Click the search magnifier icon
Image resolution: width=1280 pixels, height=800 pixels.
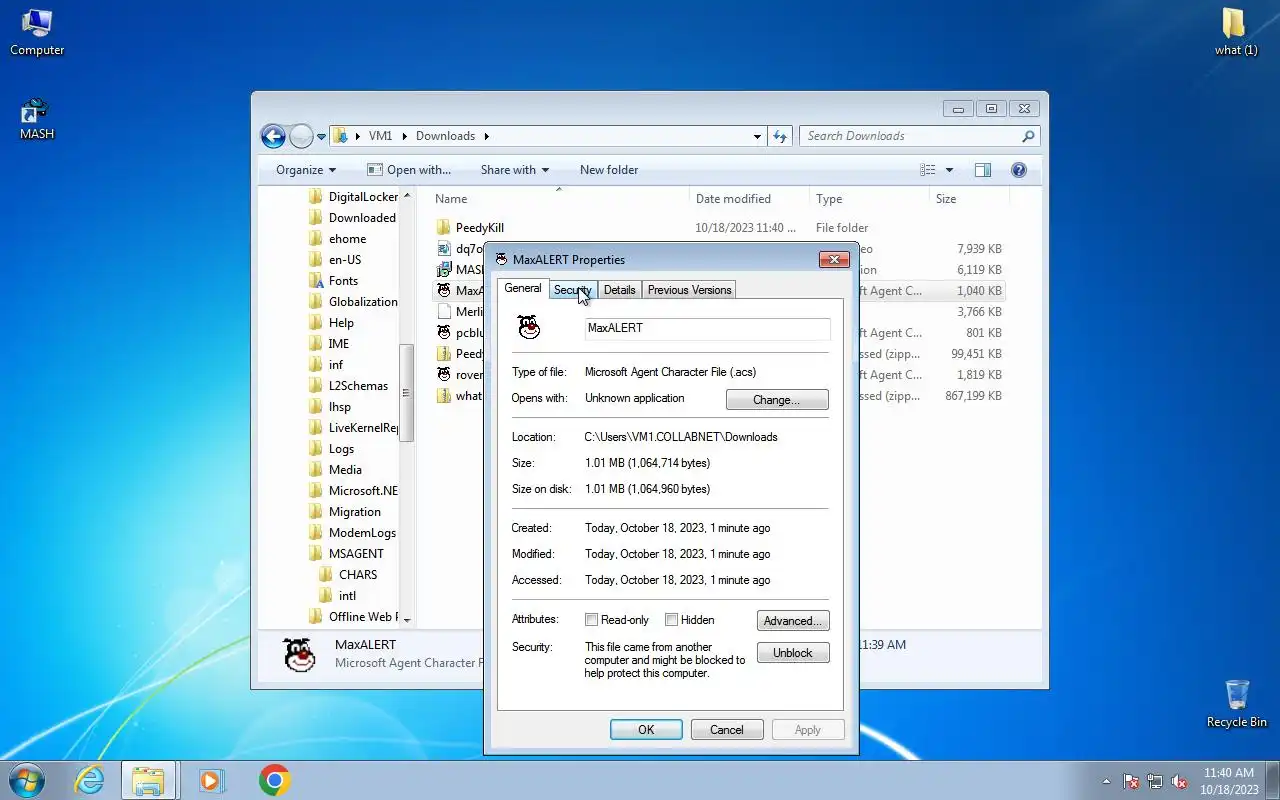click(1028, 136)
